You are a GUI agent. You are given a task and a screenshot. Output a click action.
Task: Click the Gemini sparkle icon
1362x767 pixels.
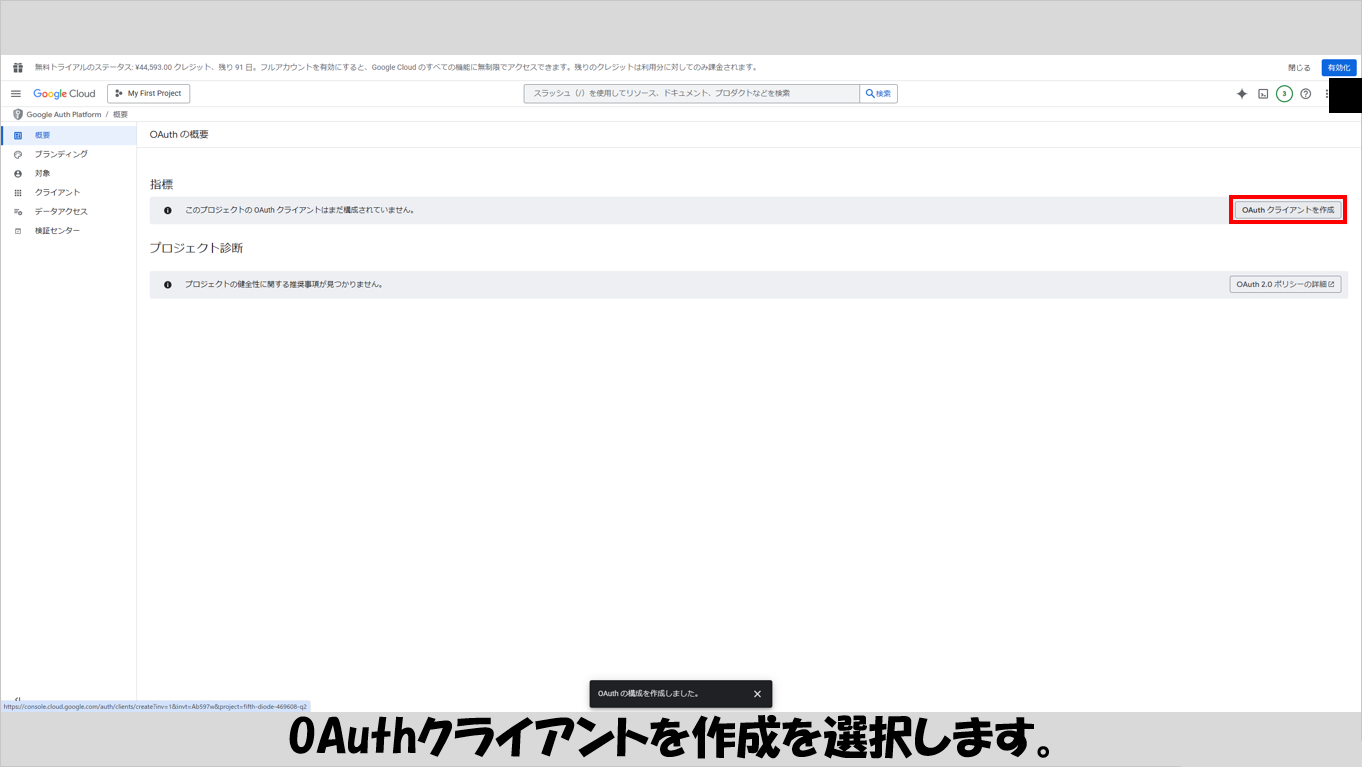tap(1241, 94)
